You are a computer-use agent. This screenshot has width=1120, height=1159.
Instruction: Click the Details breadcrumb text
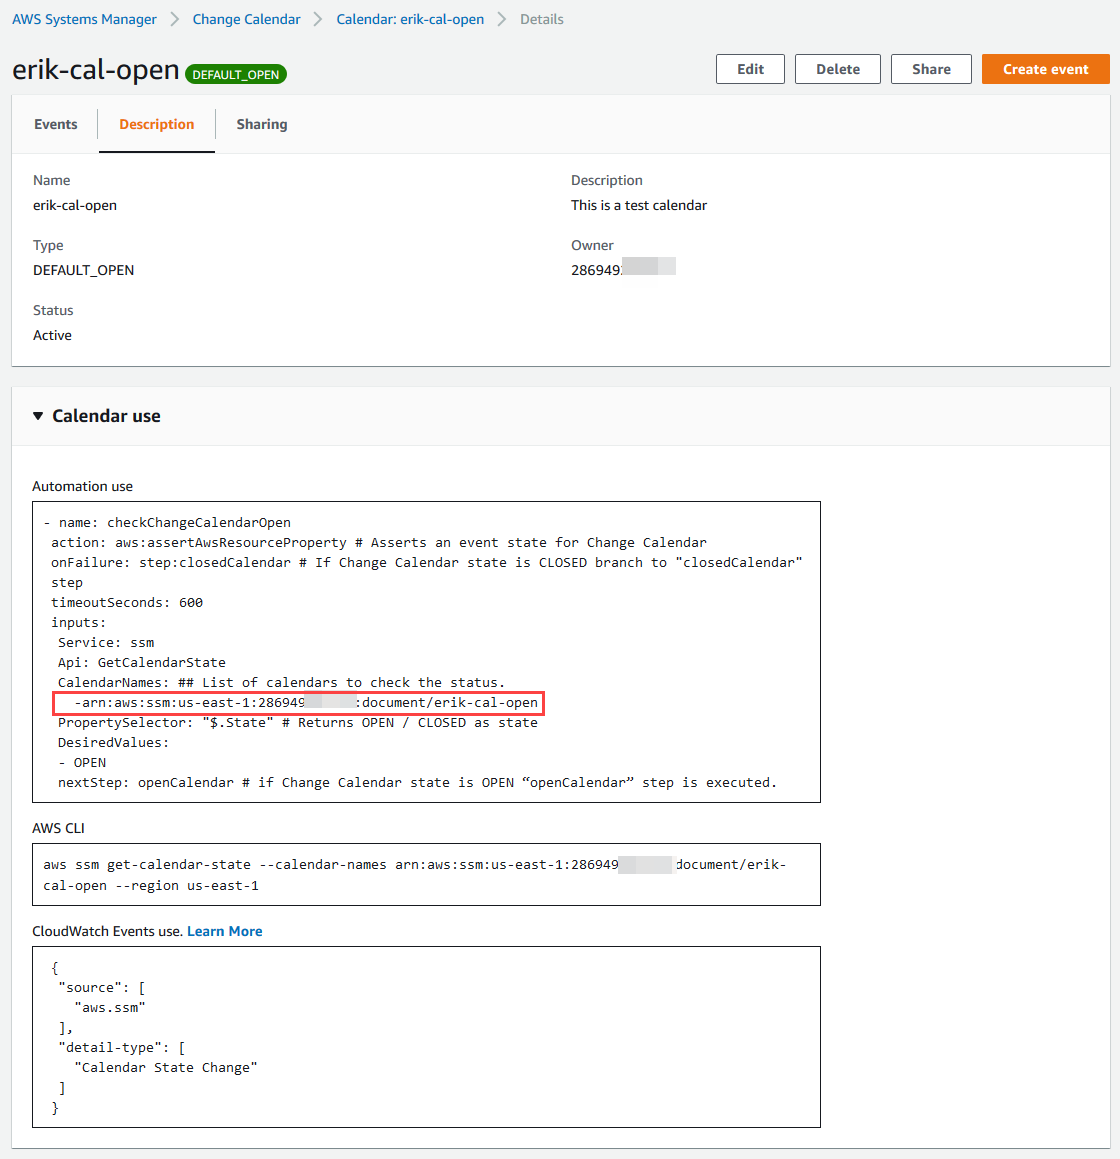(542, 19)
